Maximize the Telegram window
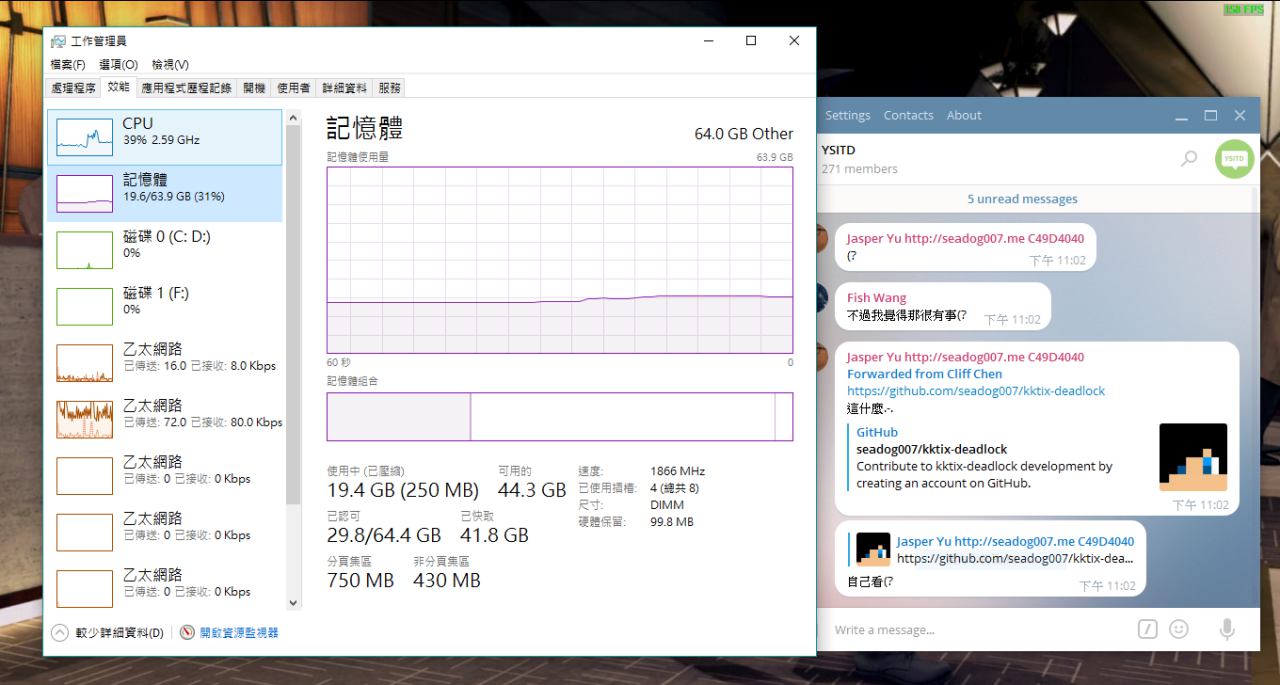The image size is (1280, 685). [x=1211, y=116]
